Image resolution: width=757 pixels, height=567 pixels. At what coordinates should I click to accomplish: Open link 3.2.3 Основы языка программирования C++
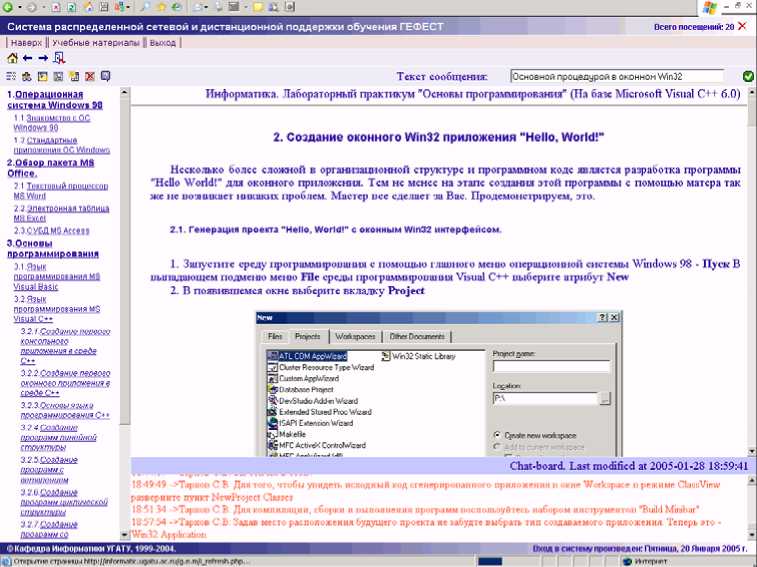click(65, 410)
